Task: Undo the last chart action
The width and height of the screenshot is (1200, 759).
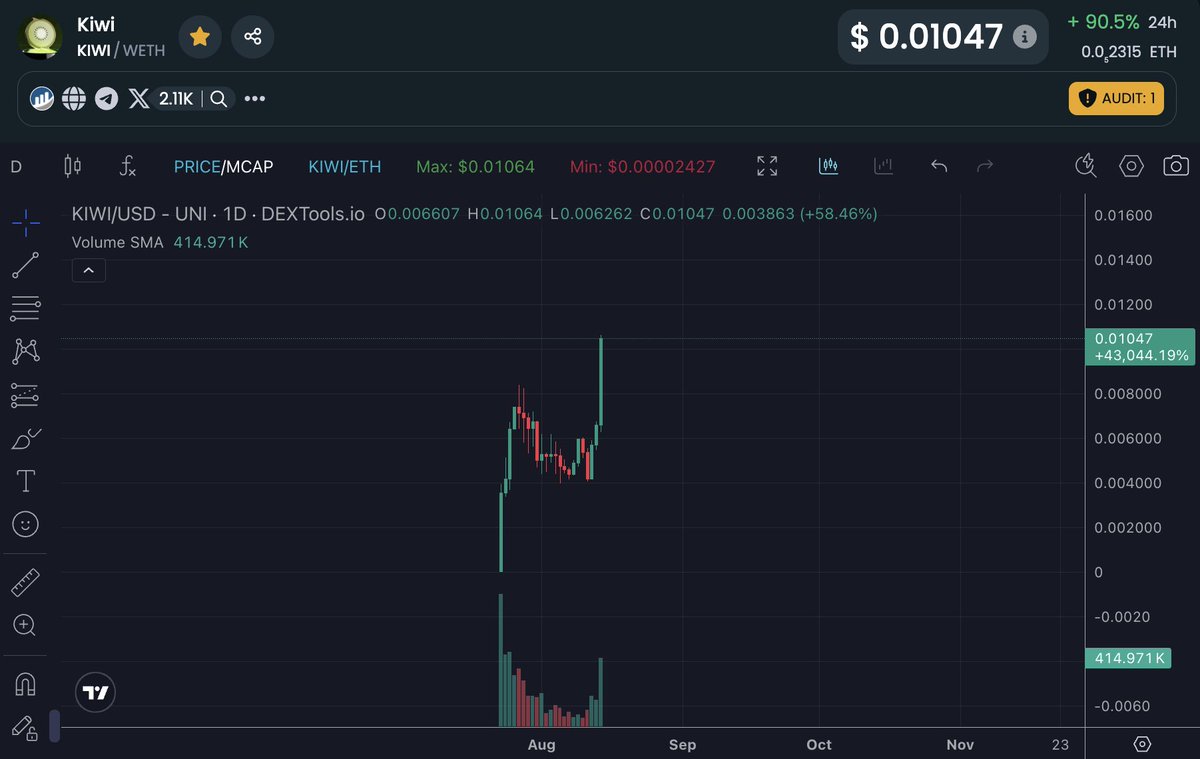Action: (939, 166)
